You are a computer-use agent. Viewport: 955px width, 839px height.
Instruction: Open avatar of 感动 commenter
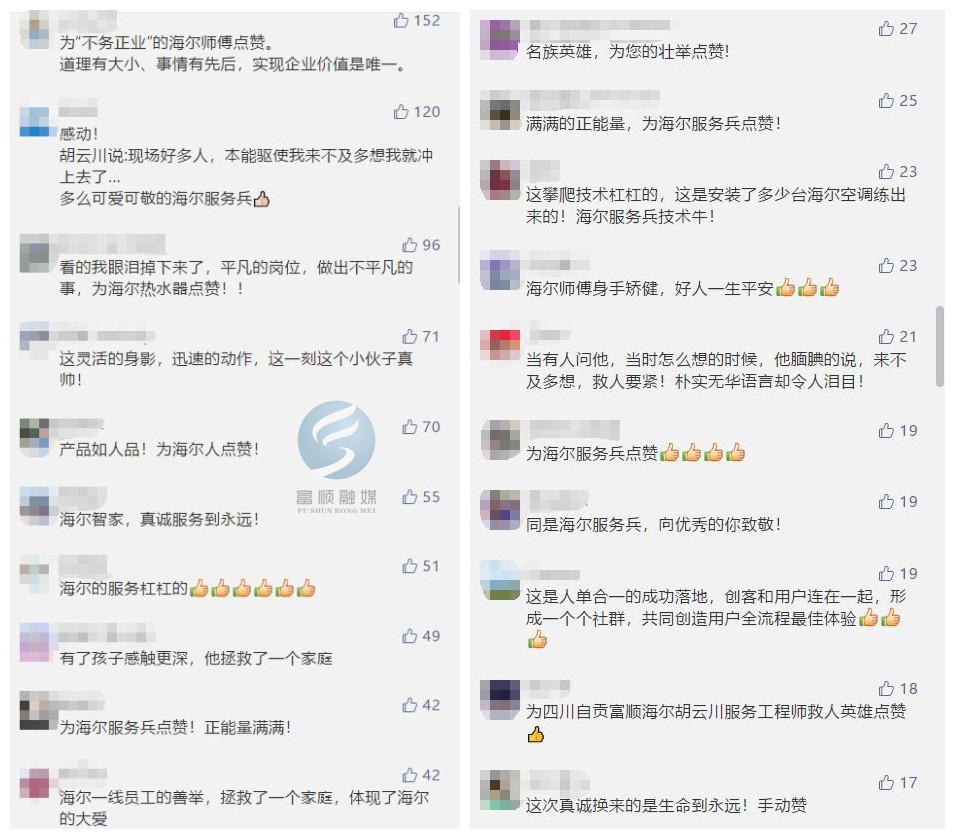coord(34,122)
